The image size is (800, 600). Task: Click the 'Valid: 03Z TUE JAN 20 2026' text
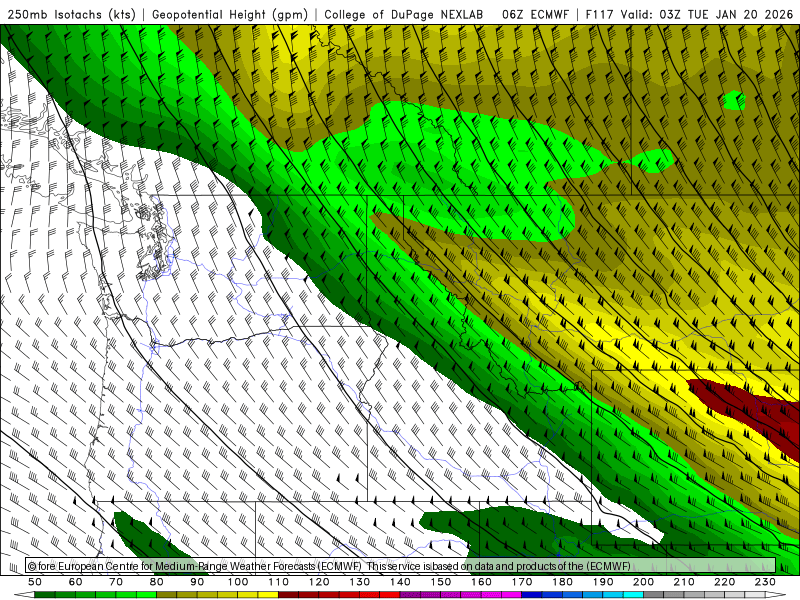click(707, 15)
